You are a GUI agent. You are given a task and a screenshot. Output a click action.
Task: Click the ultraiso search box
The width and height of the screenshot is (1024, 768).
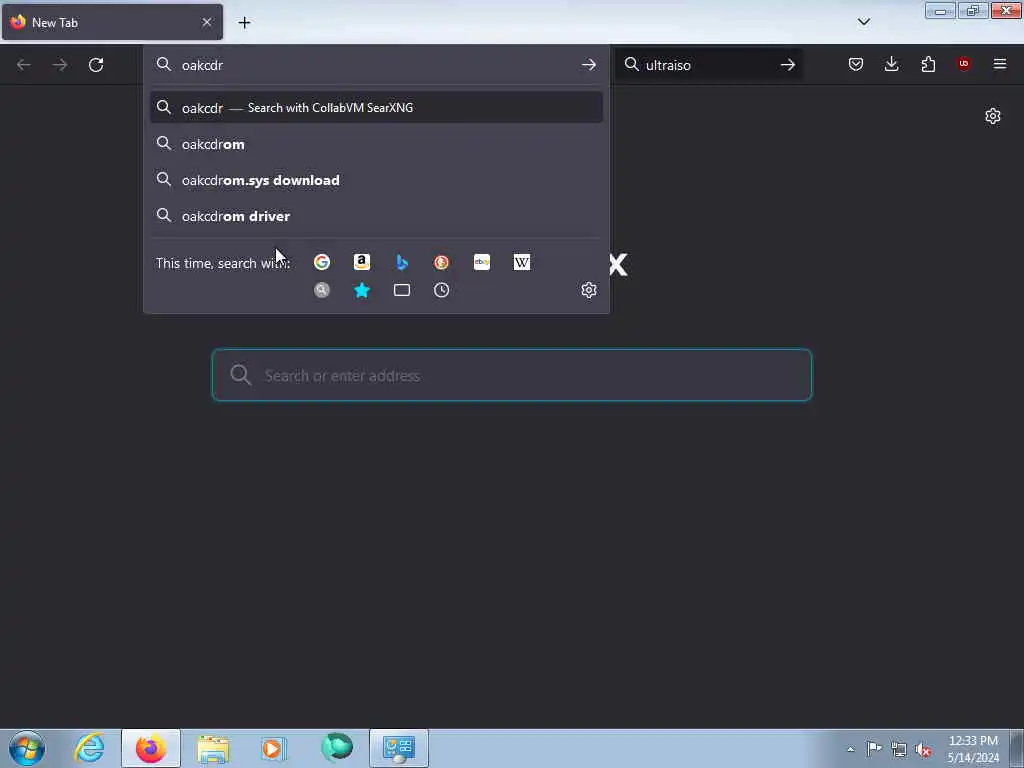709,65
